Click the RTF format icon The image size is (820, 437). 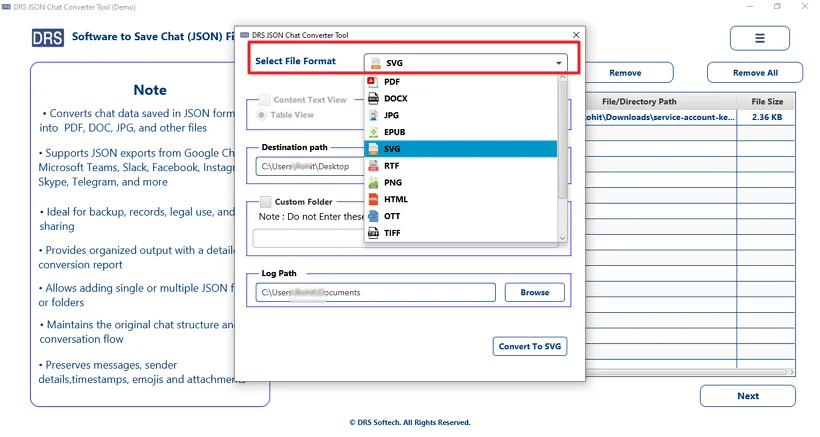click(x=373, y=166)
